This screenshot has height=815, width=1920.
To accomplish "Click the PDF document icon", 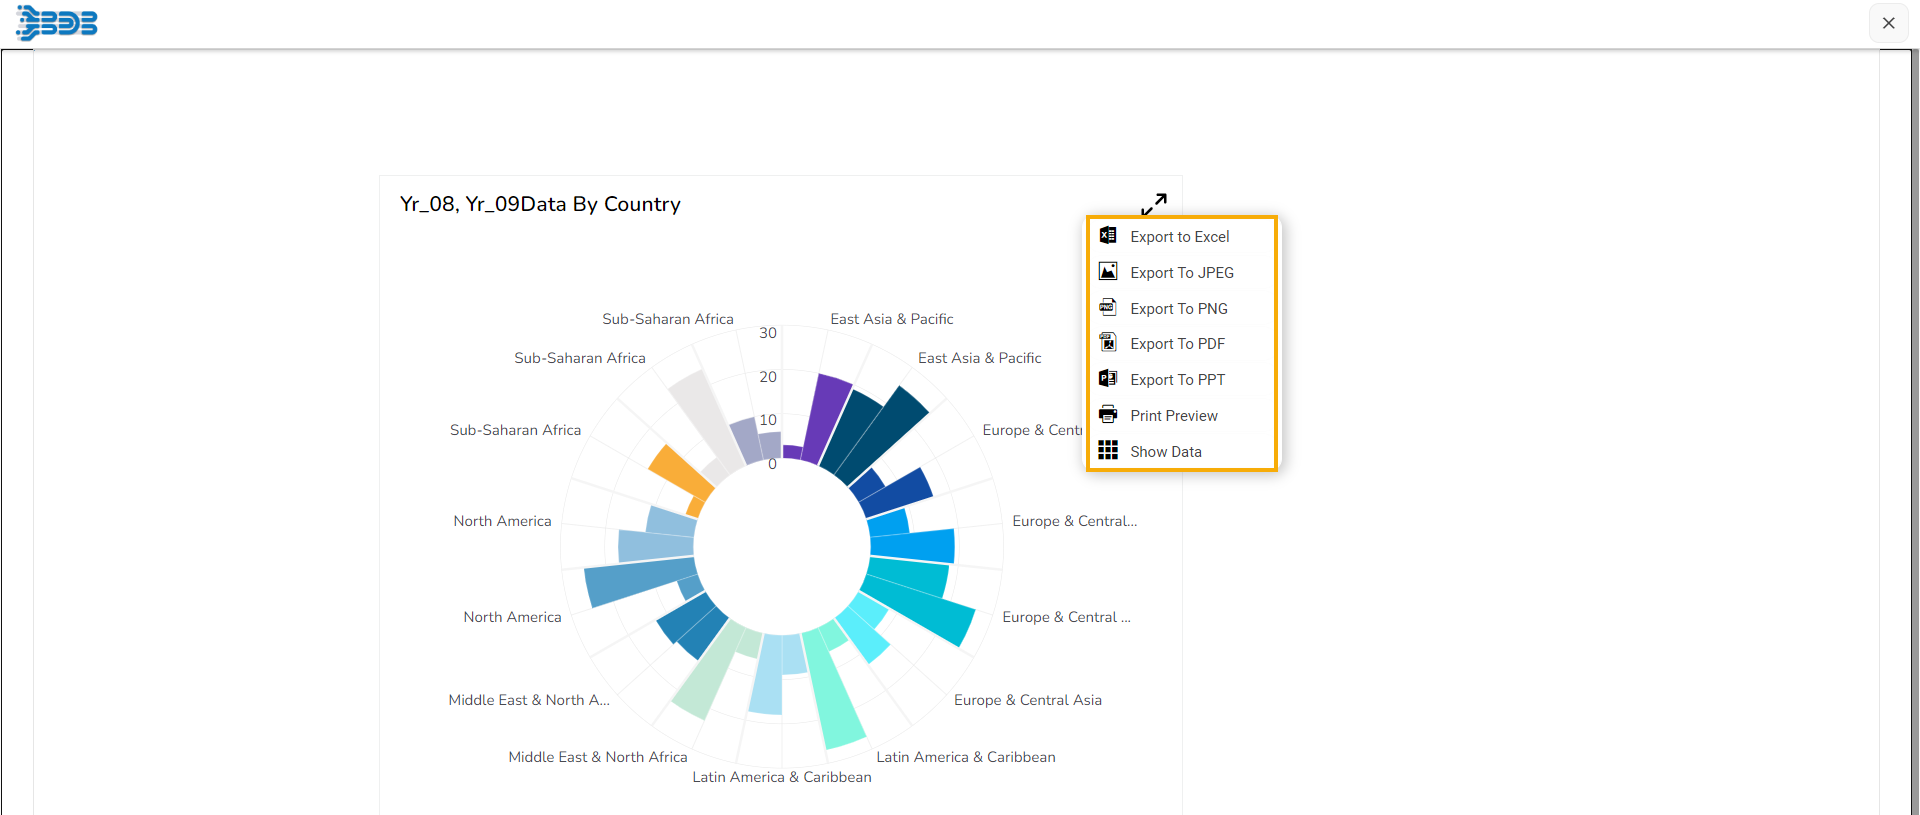I will [x=1108, y=343].
